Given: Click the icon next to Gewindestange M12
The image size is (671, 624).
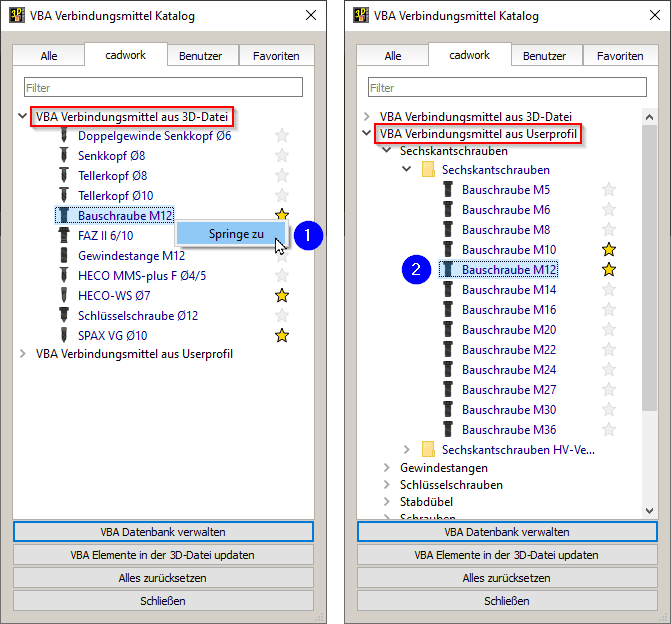Looking at the screenshot, I should pyautogui.click(x=64, y=255).
